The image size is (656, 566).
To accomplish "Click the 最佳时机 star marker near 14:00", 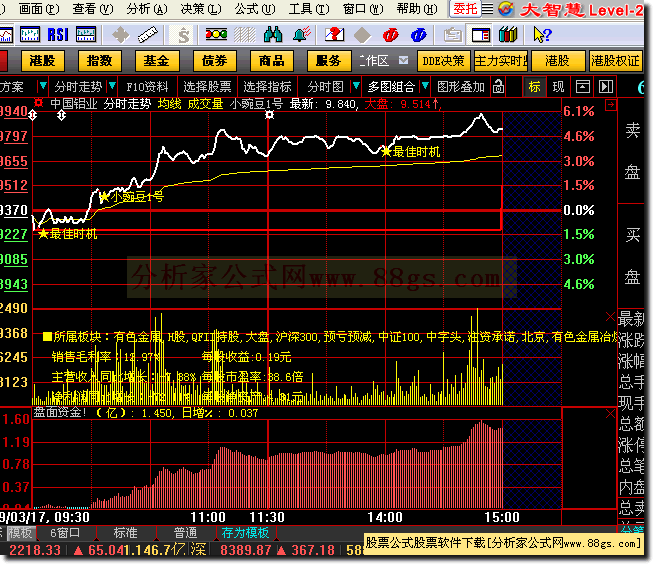I will pos(386,151).
